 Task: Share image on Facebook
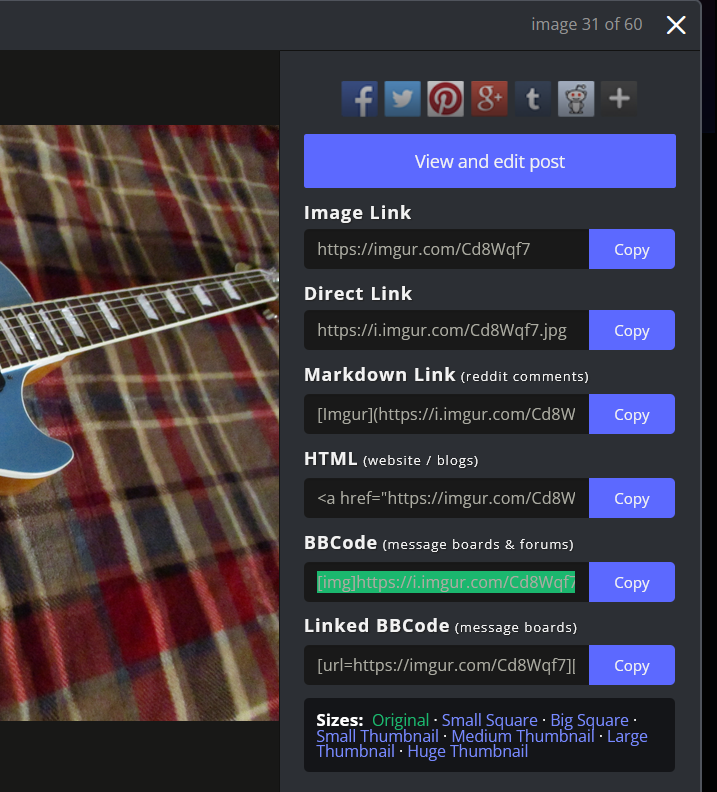coord(360,99)
